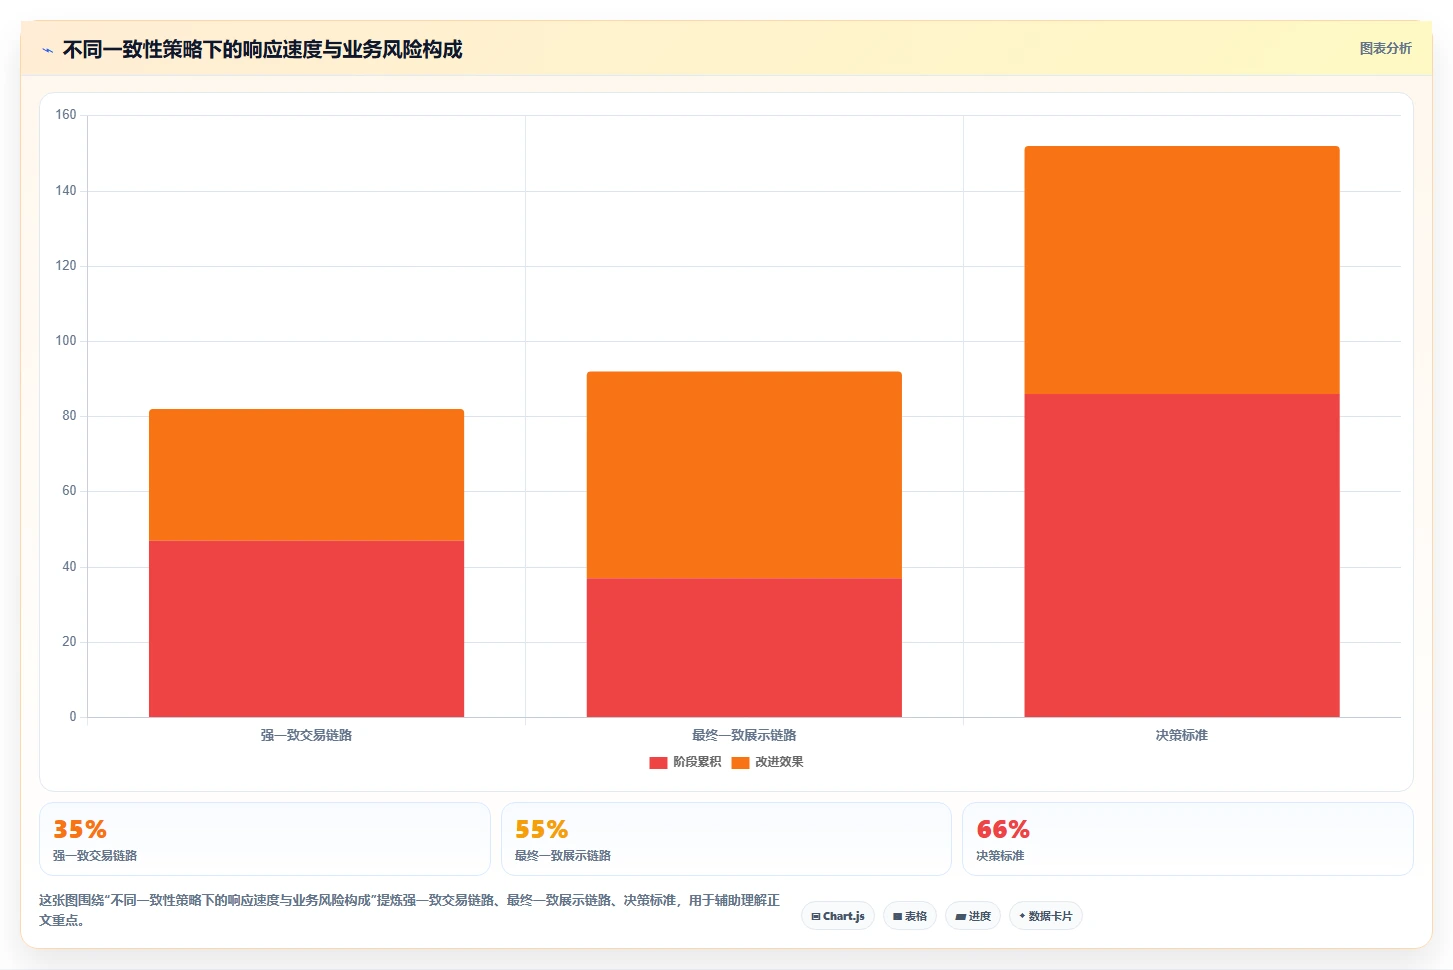Click y-axis value 40
The image size is (1453, 970).
coord(69,567)
